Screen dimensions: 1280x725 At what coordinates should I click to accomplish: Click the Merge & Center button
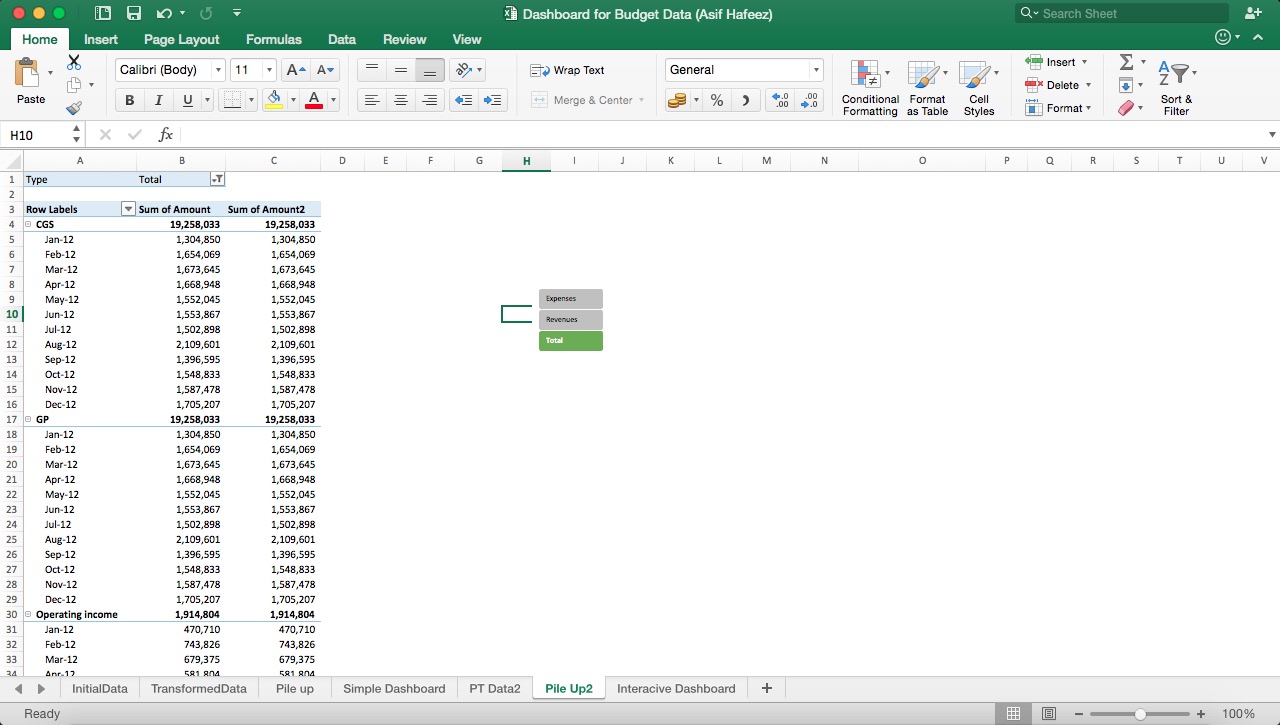point(589,100)
